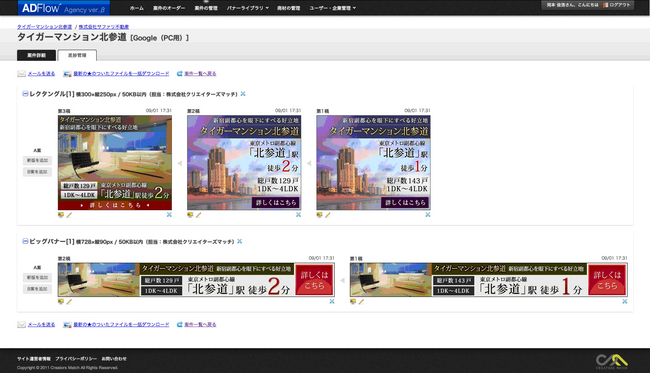
Task: Click the ログアウト logout link
Action: click(617, 5)
